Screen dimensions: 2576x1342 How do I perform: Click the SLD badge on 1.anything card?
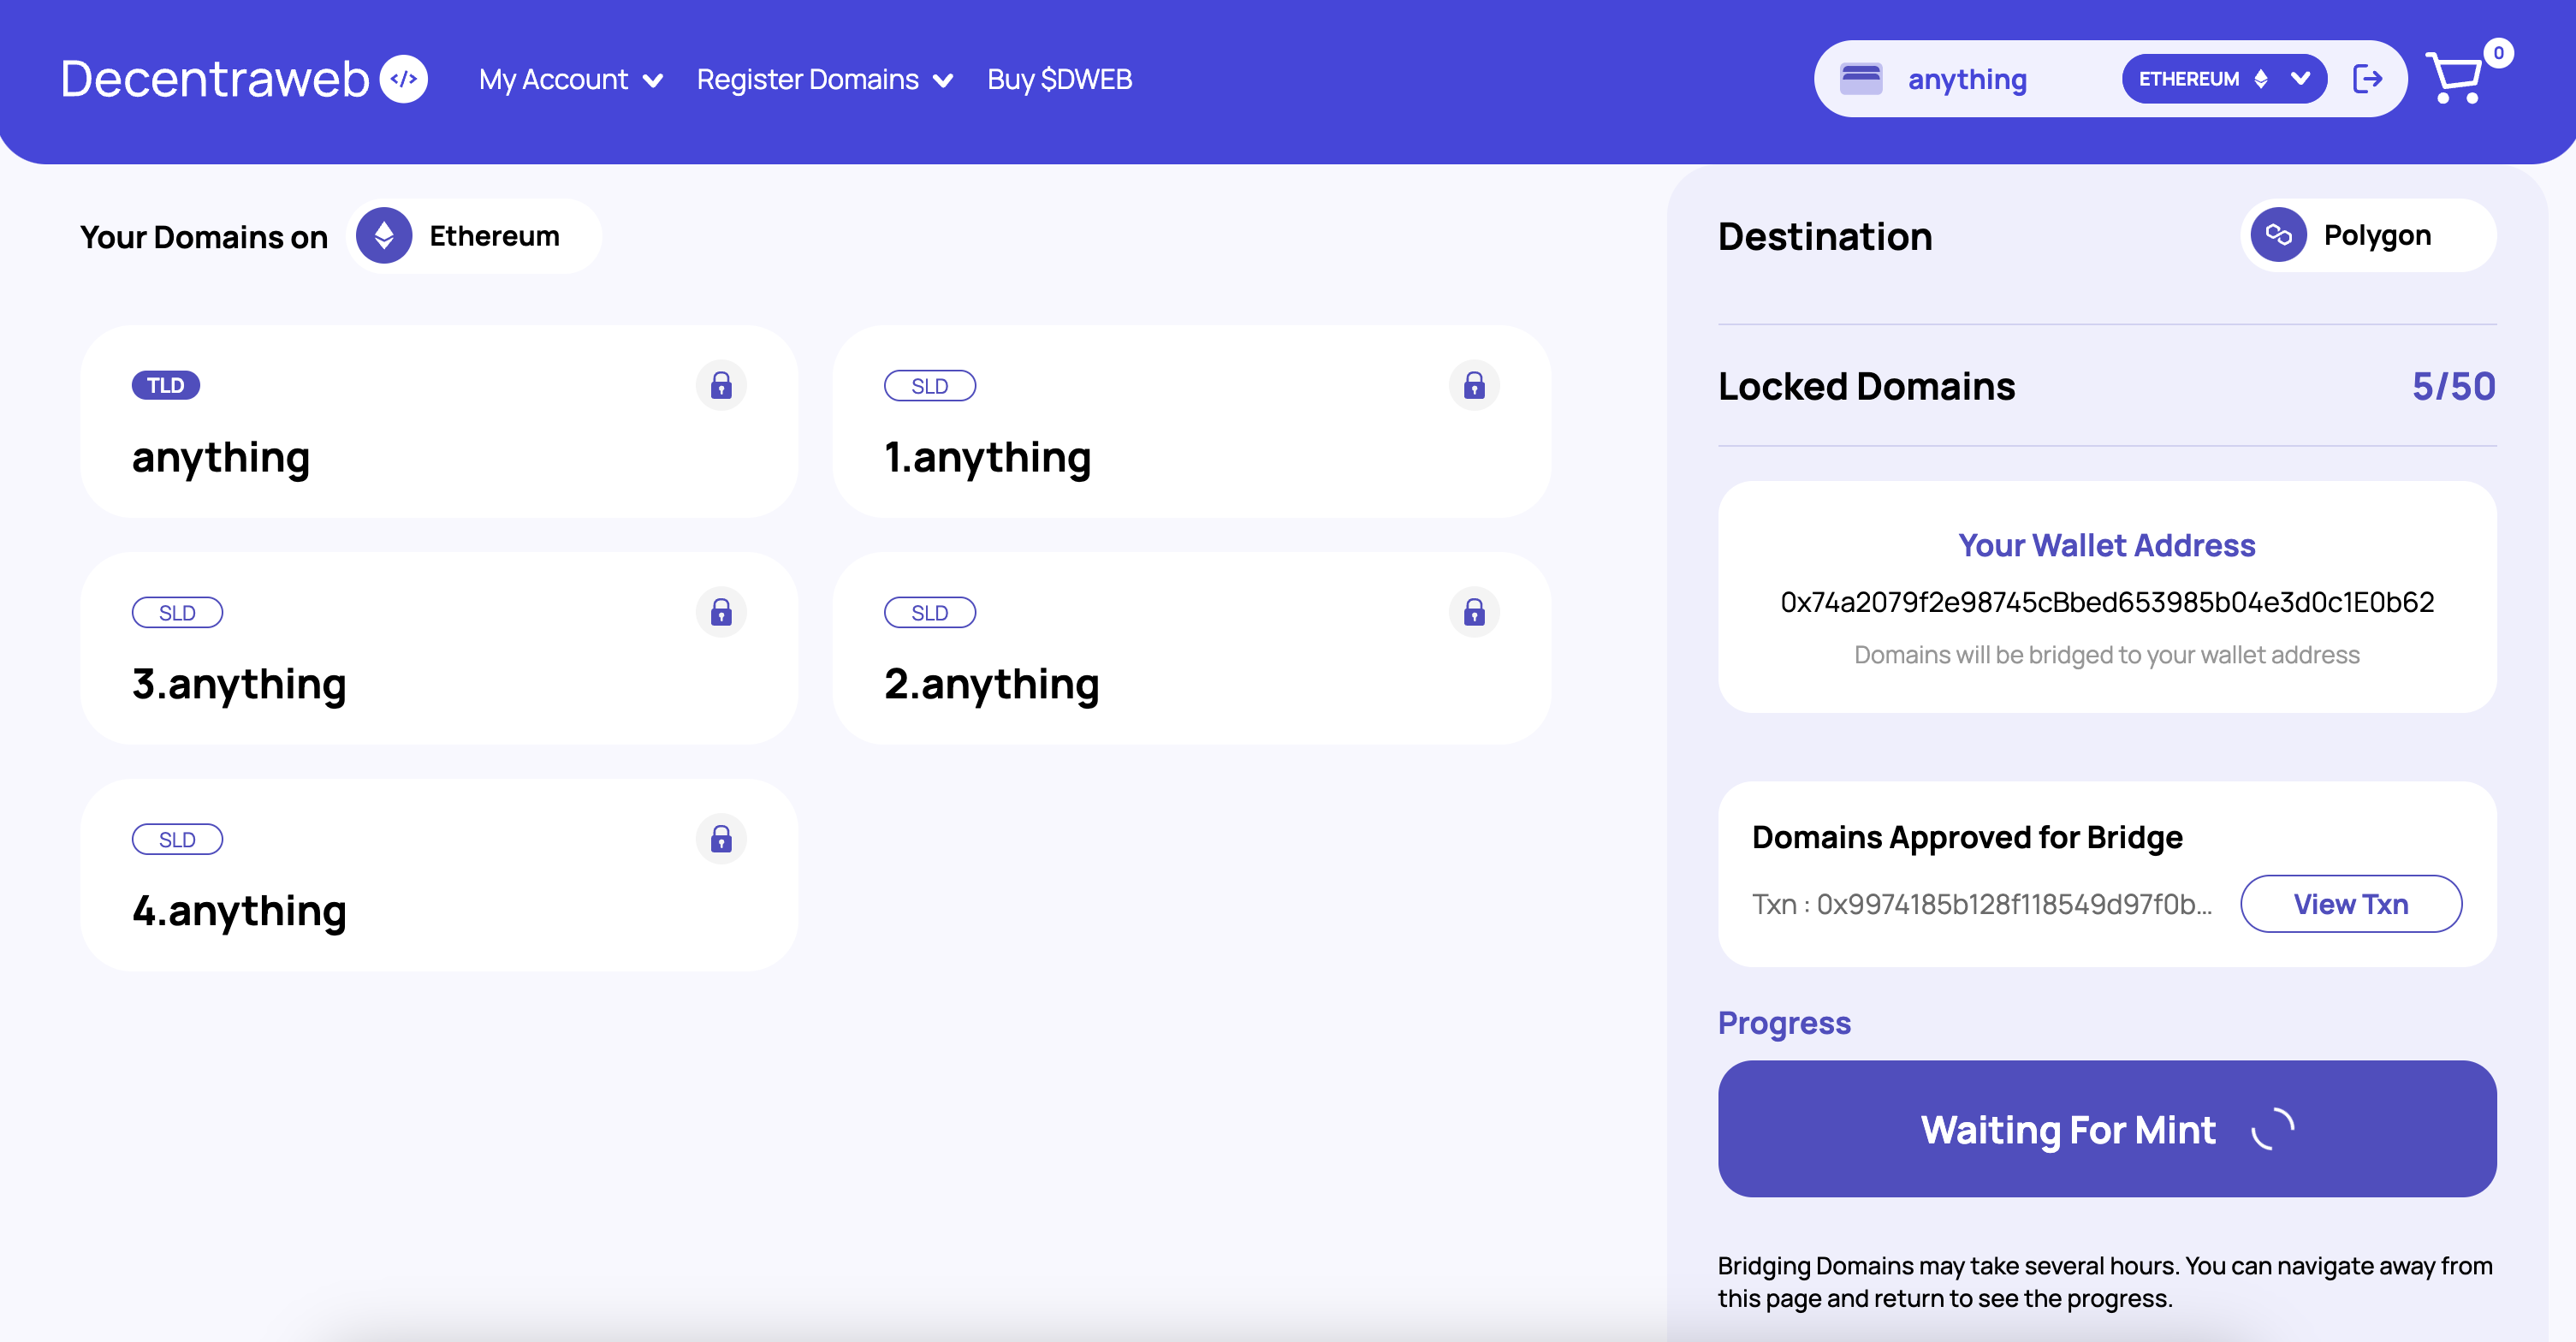[x=929, y=386]
